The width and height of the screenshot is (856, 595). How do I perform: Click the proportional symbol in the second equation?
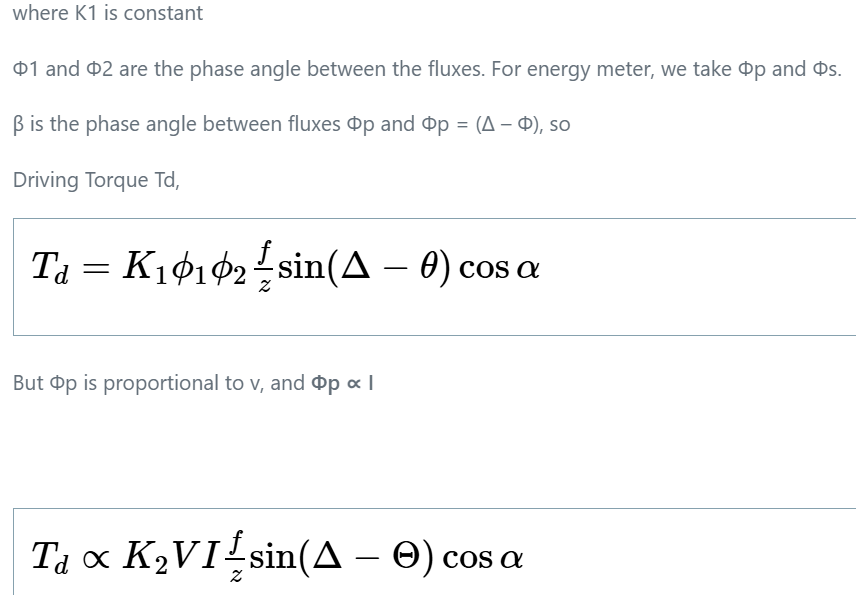click(96, 558)
